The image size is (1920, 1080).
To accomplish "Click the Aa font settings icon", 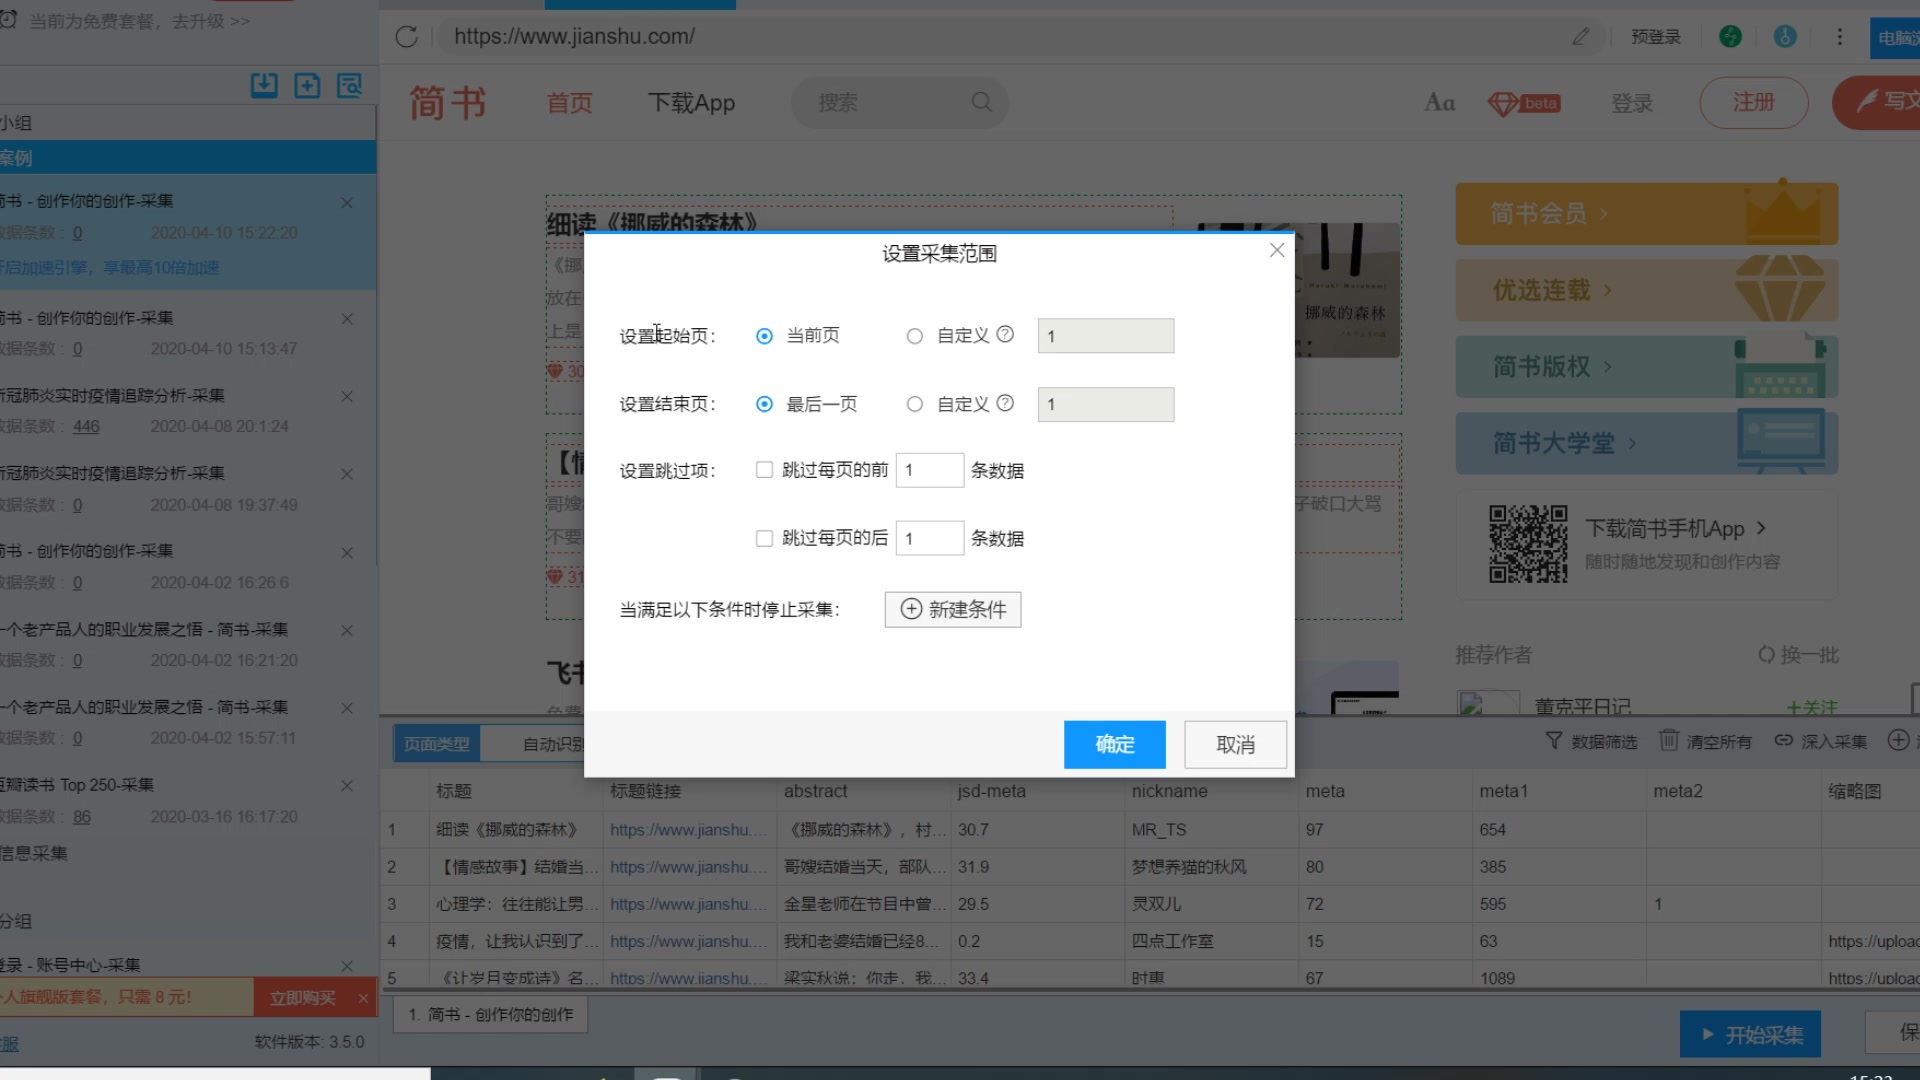I will 1439,103.
